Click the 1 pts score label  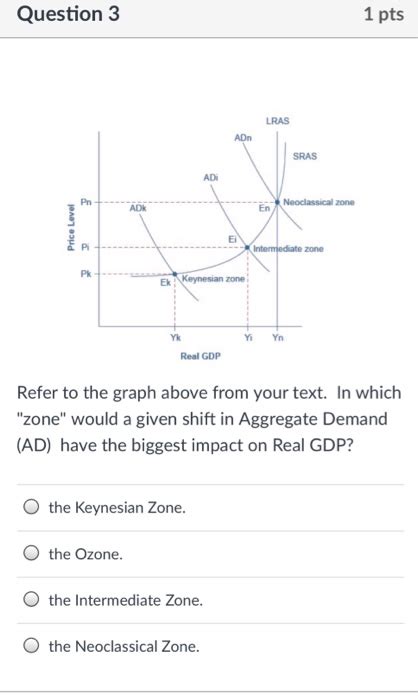(x=384, y=14)
